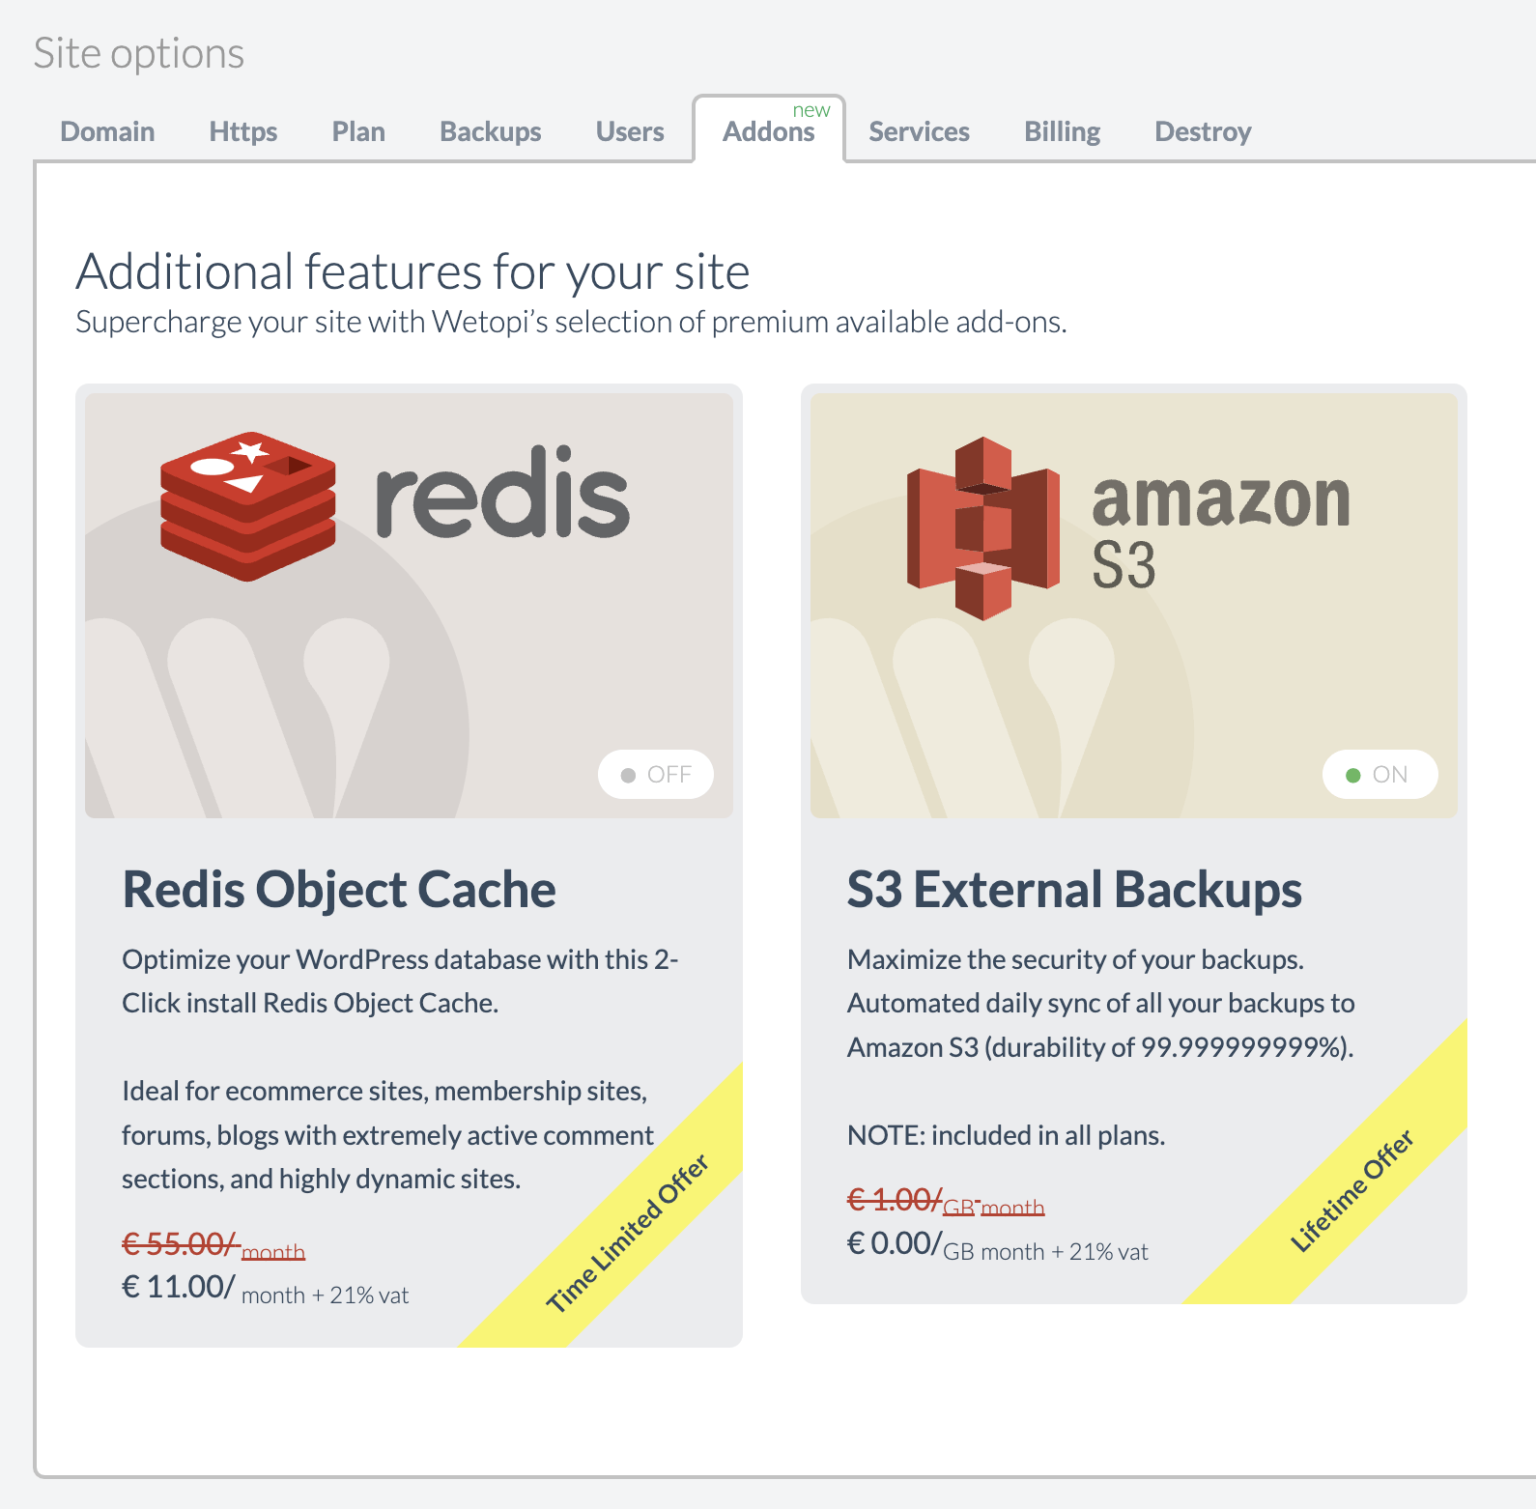The height and width of the screenshot is (1509, 1536).
Task: Click the 'Supercharge your site' subtitle text
Action: 571,322
